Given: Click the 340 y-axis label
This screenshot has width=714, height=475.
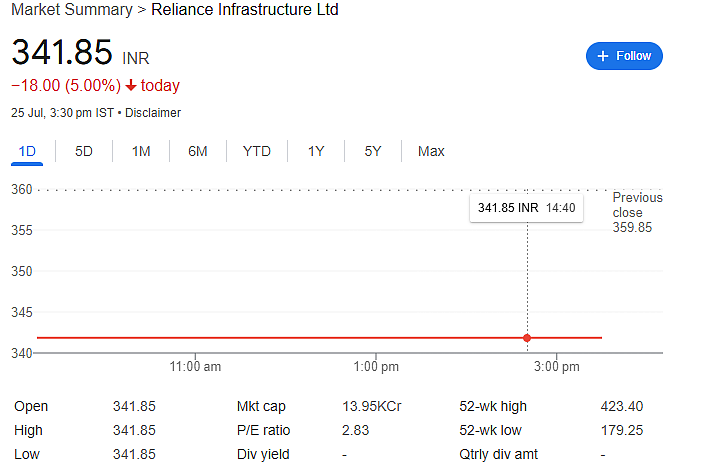Looking at the screenshot, I should click(x=22, y=353).
